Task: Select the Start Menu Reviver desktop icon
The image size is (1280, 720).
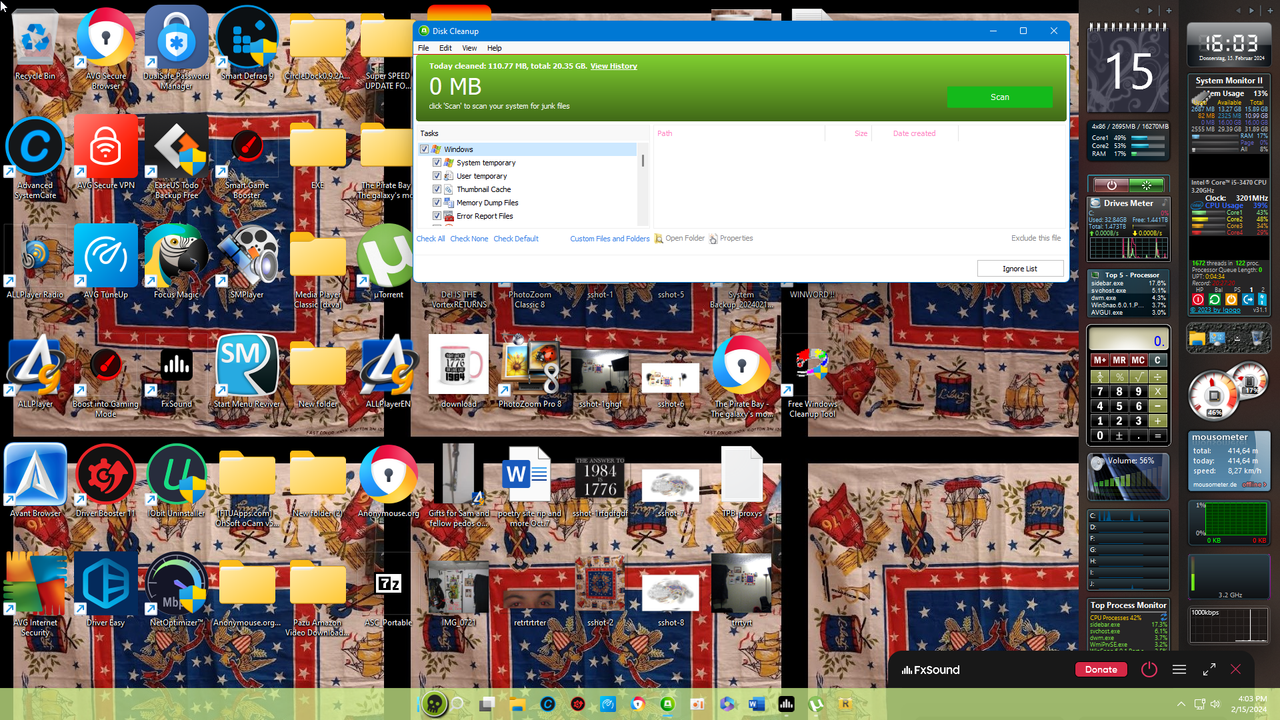Action: click(x=246, y=372)
